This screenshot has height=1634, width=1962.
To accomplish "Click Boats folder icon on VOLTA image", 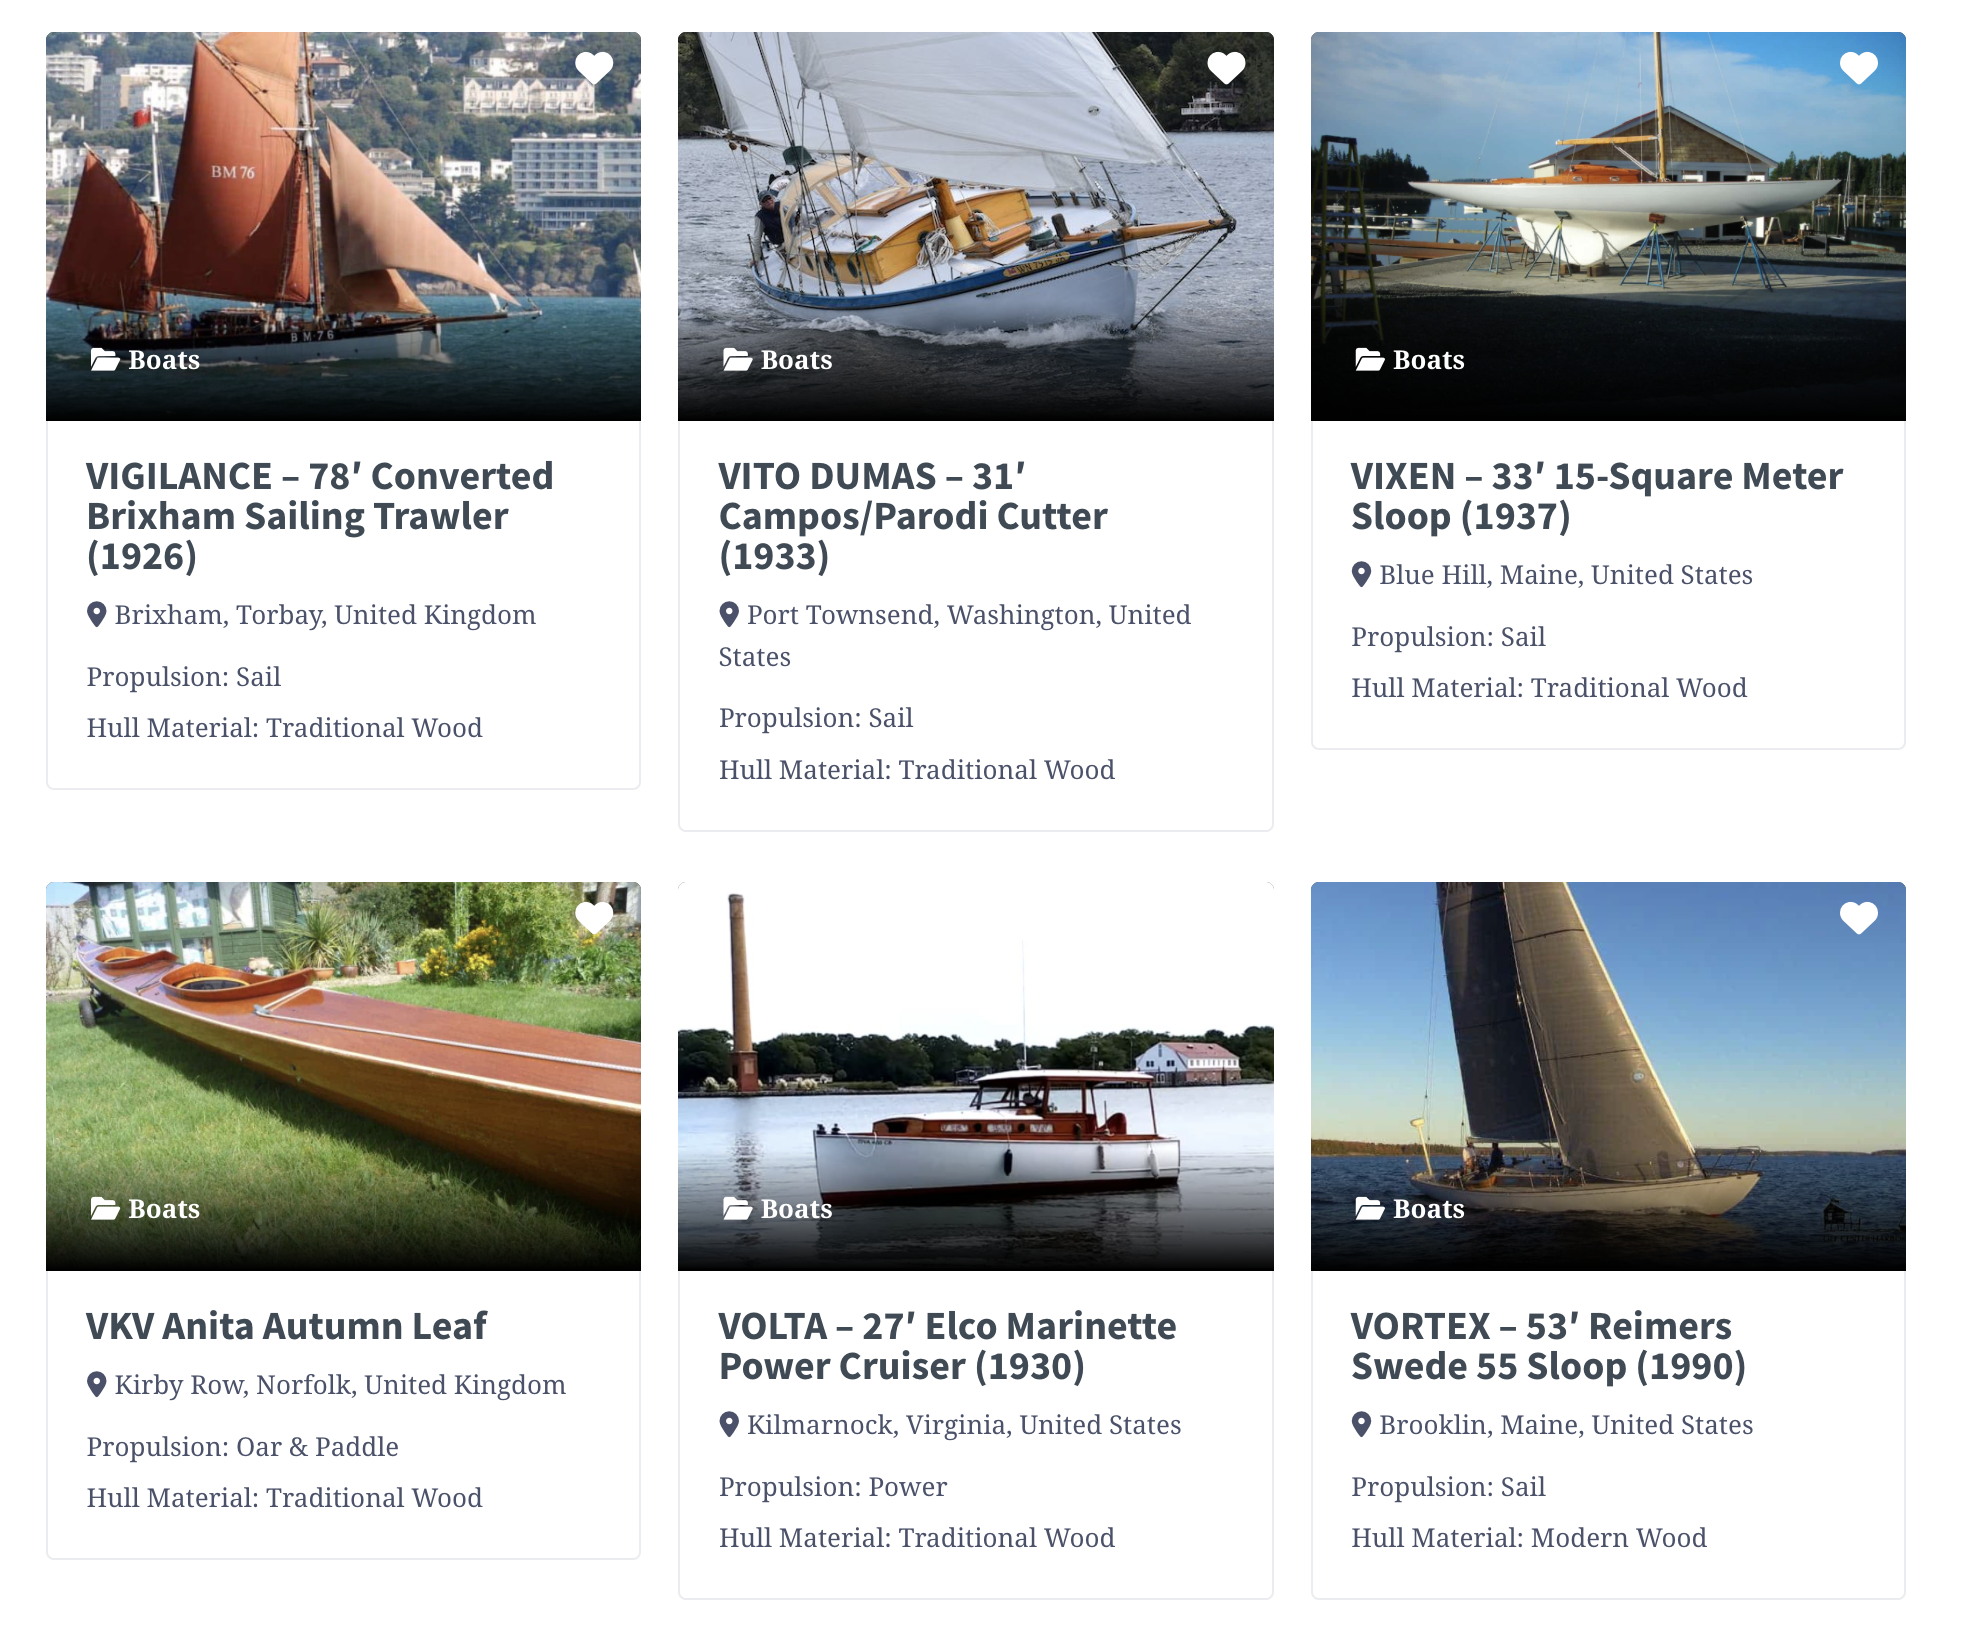I will pyautogui.click(x=737, y=1209).
